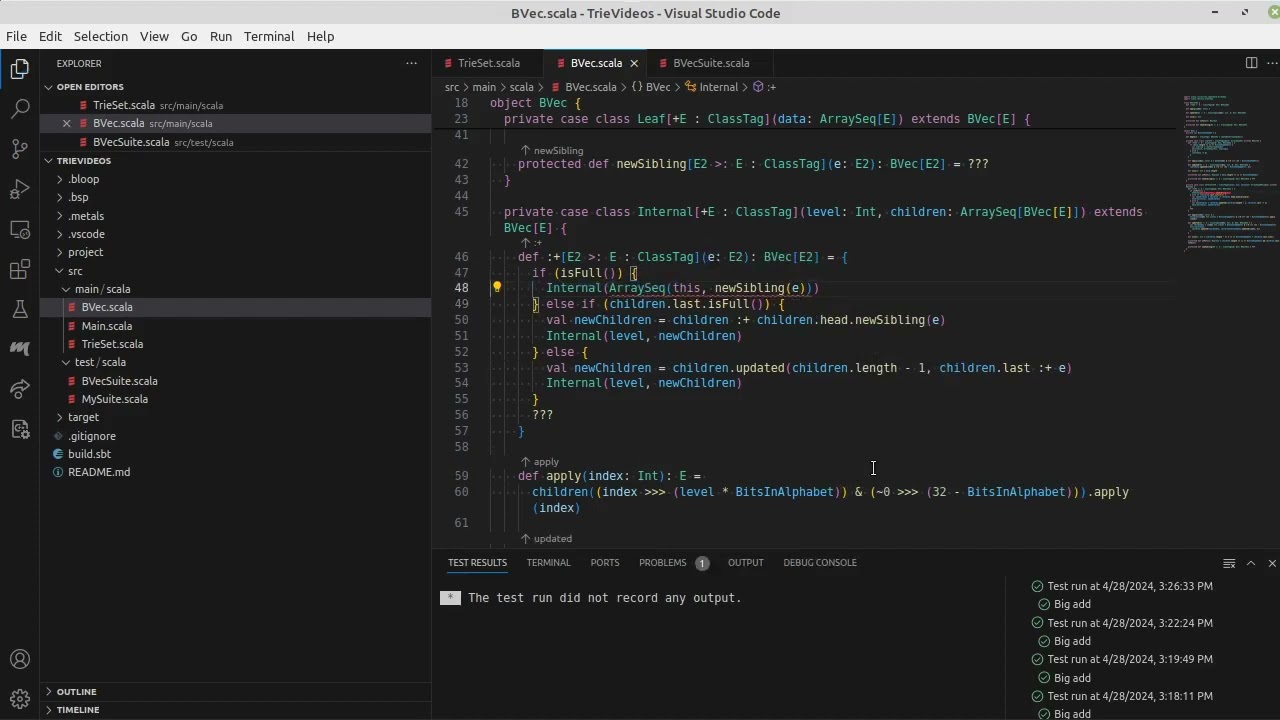Collapse test/scala folder
This screenshot has width=1280, height=720.
click(100, 362)
